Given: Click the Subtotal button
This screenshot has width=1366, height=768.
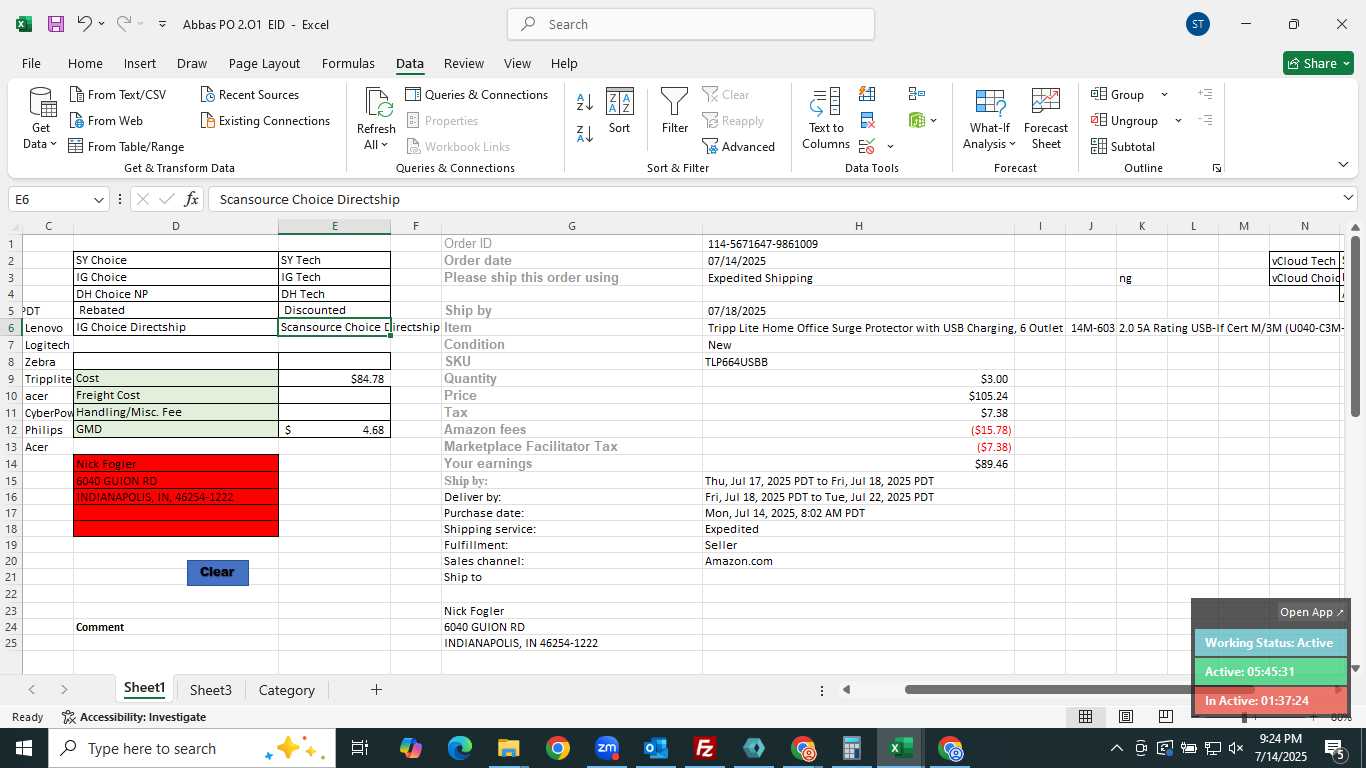Looking at the screenshot, I should click(x=1124, y=147).
